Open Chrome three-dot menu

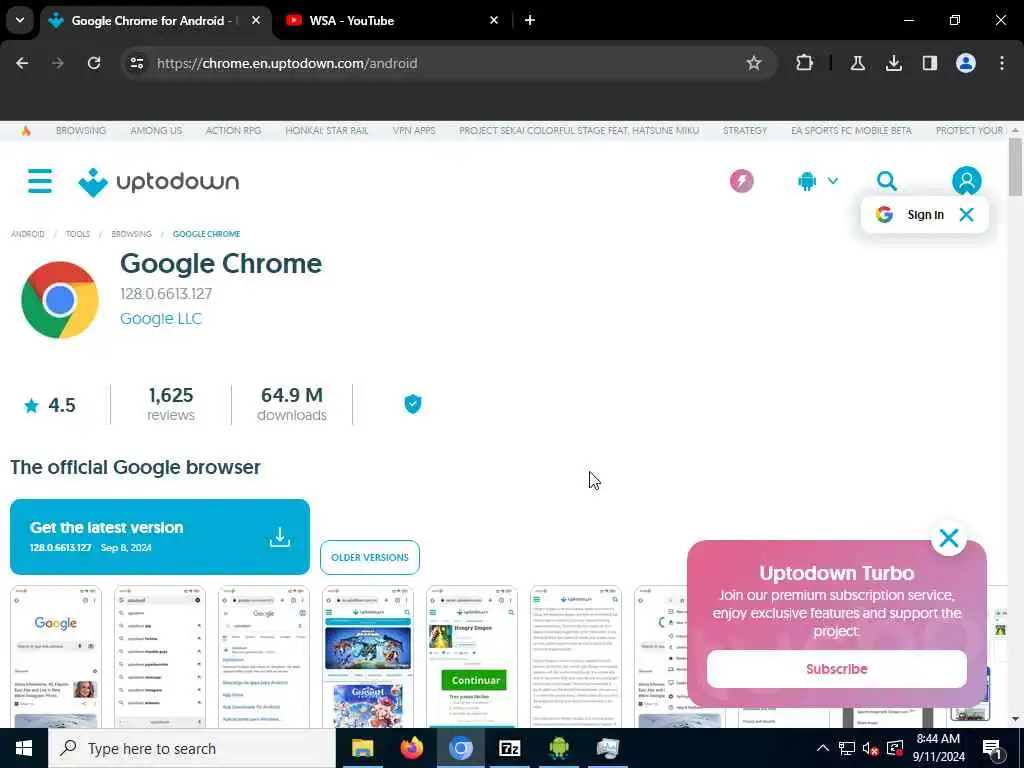pyautogui.click(x=1002, y=63)
